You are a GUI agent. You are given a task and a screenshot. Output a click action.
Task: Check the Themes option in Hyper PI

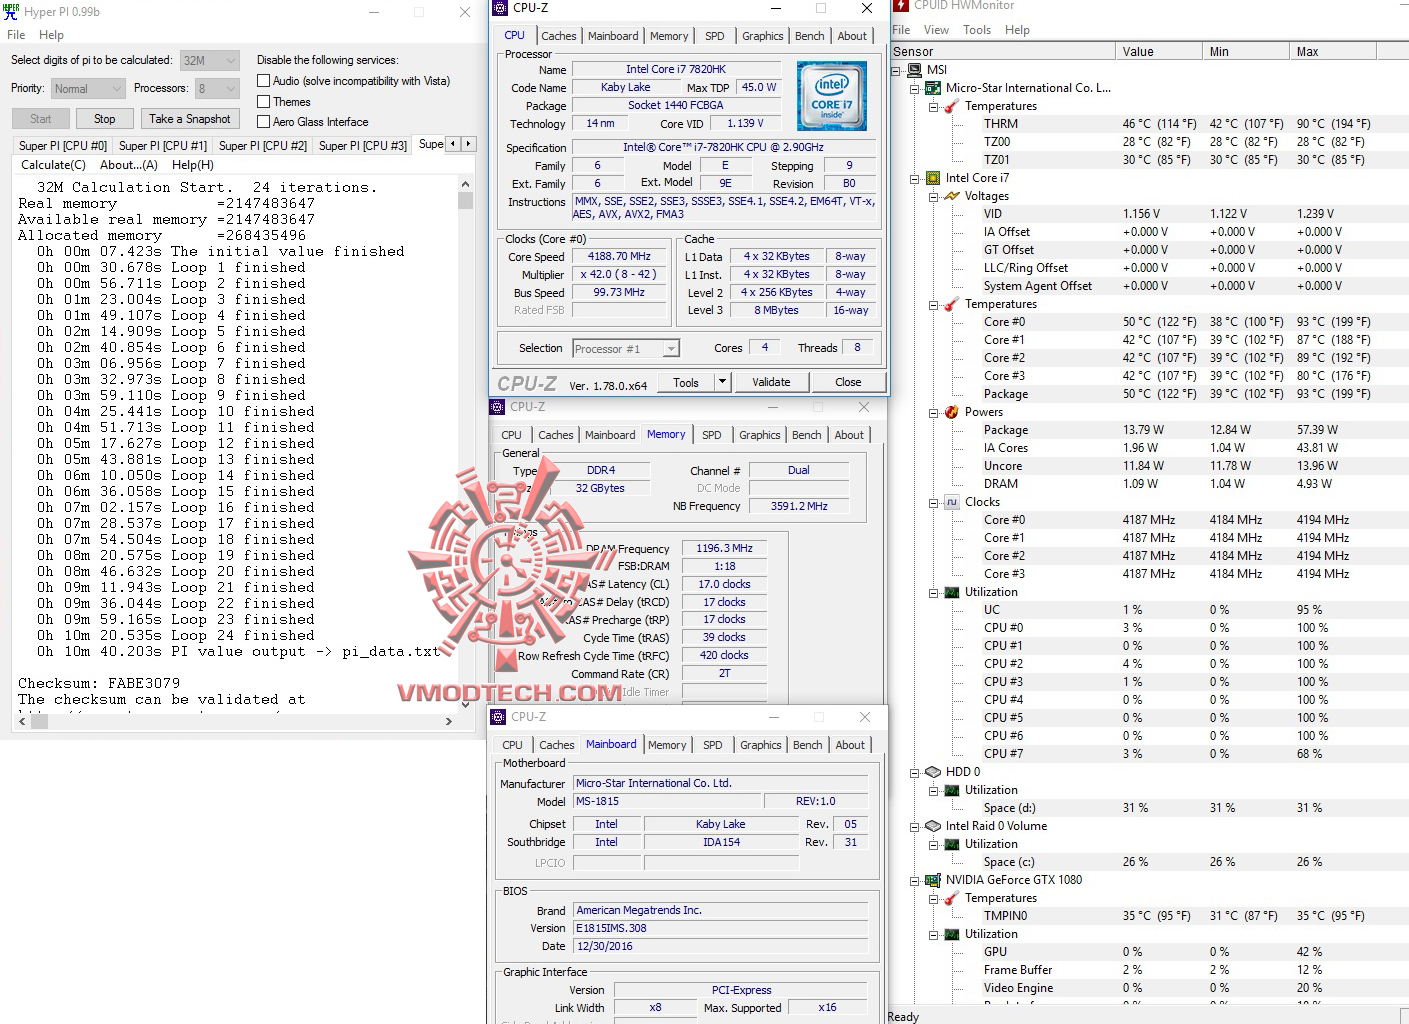click(x=263, y=101)
